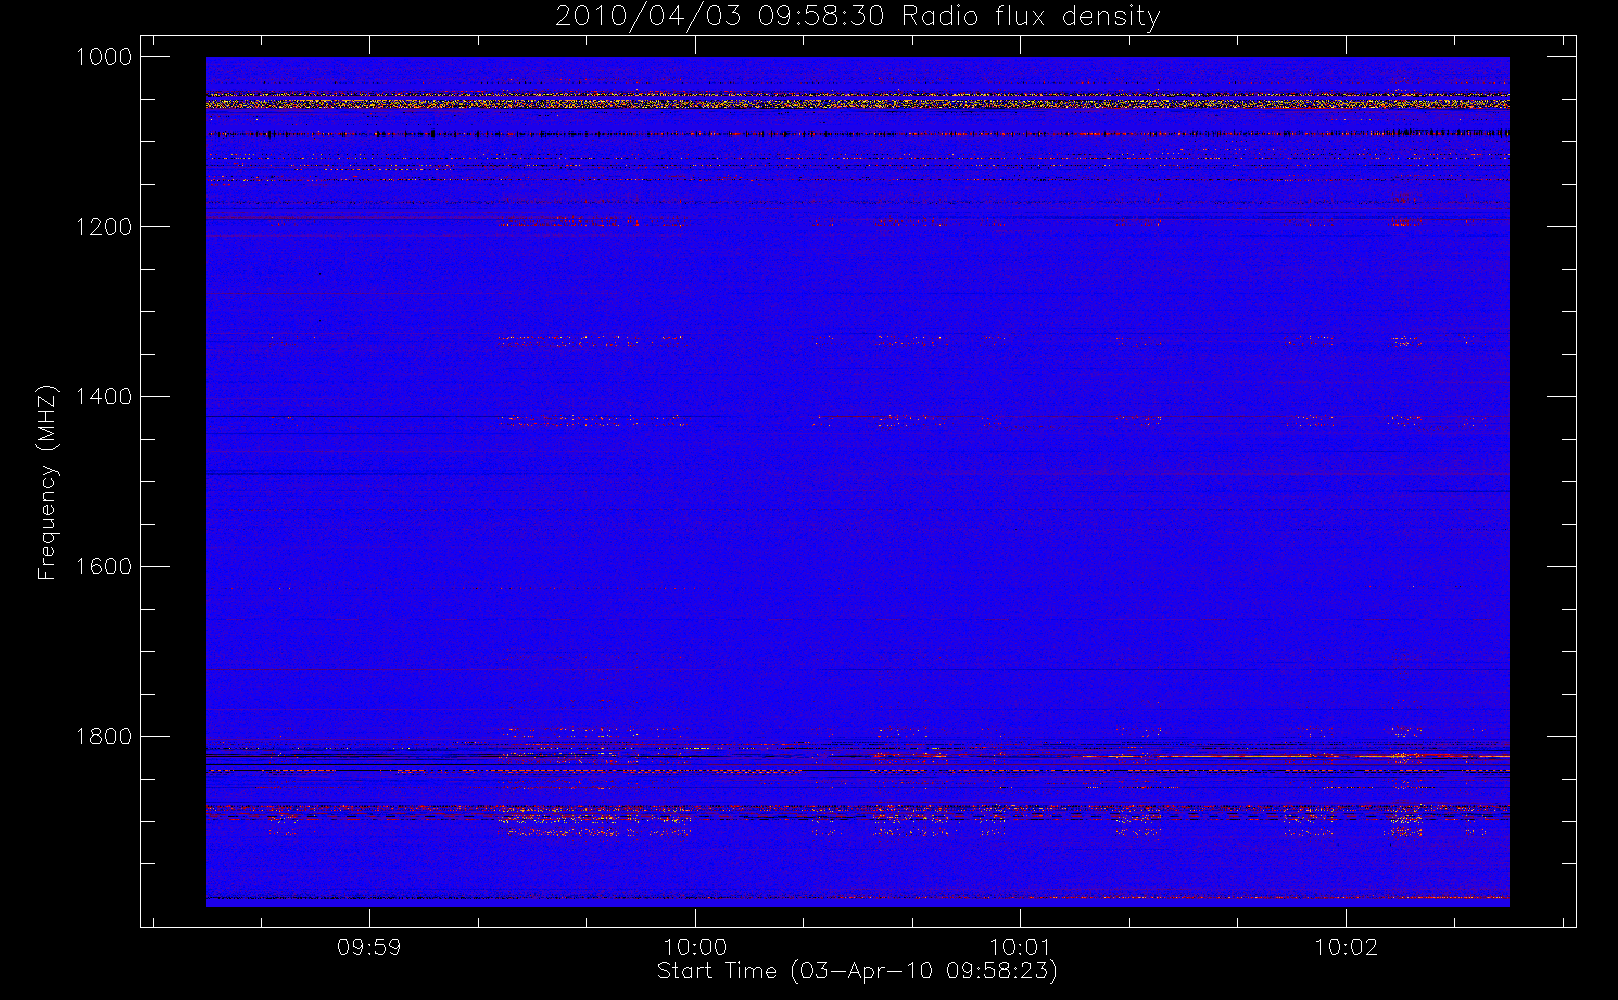
Task: Click the plot title "2010/04/03 09:58:30 Radio flux density"
Action: [858, 17]
